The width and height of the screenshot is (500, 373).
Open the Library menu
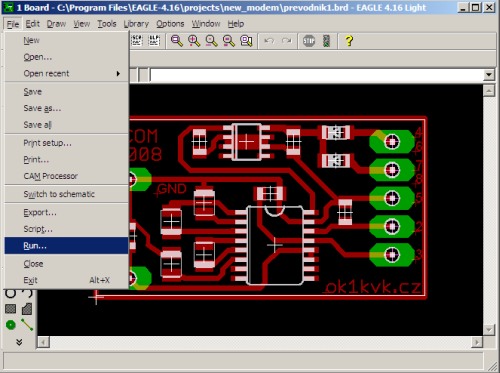(136, 24)
